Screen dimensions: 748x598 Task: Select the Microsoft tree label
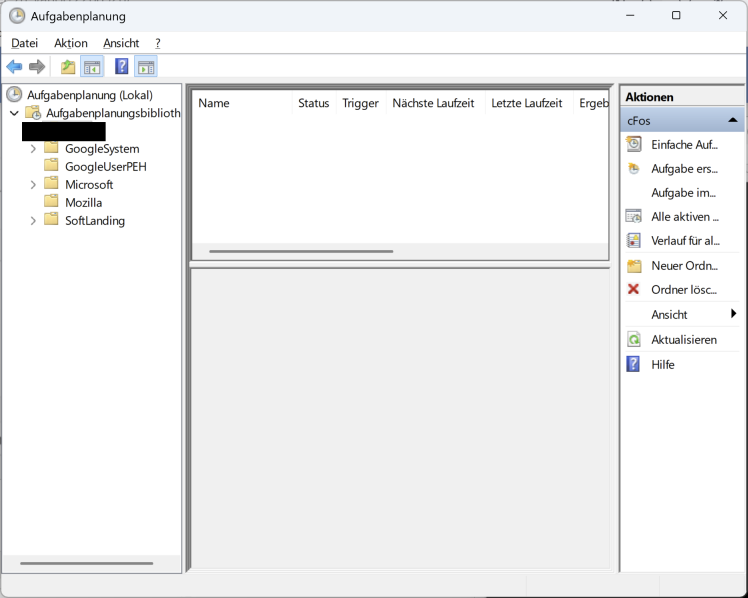pos(89,185)
